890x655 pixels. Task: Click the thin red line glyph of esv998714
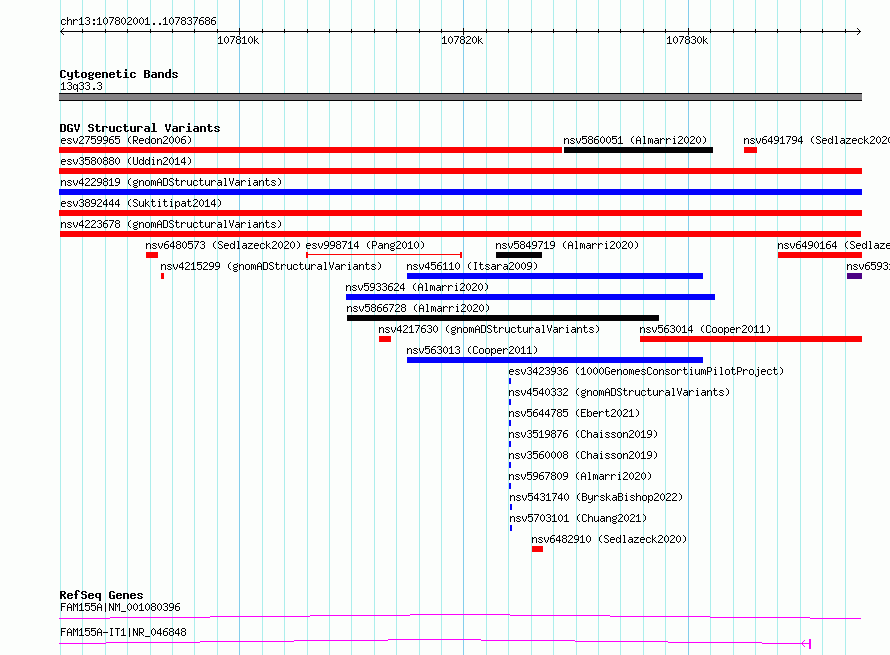click(x=384, y=255)
